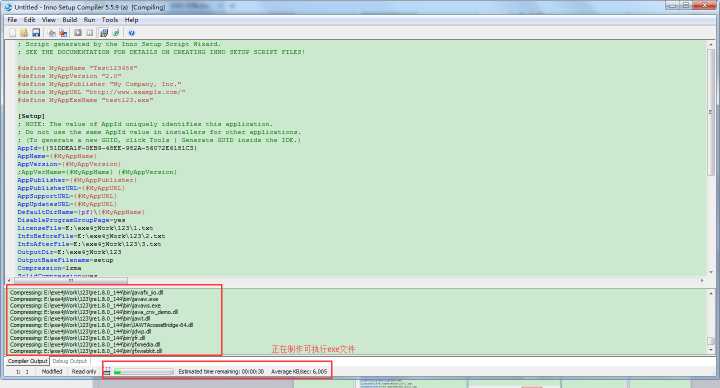Select the Target Uninstall toolbar icon

(x=116, y=33)
